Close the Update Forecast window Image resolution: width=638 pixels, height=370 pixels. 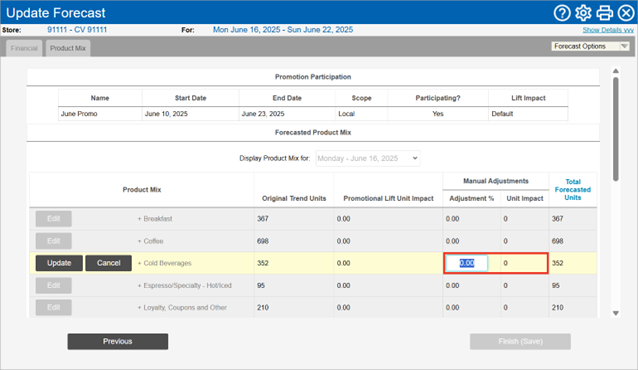coord(626,13)
